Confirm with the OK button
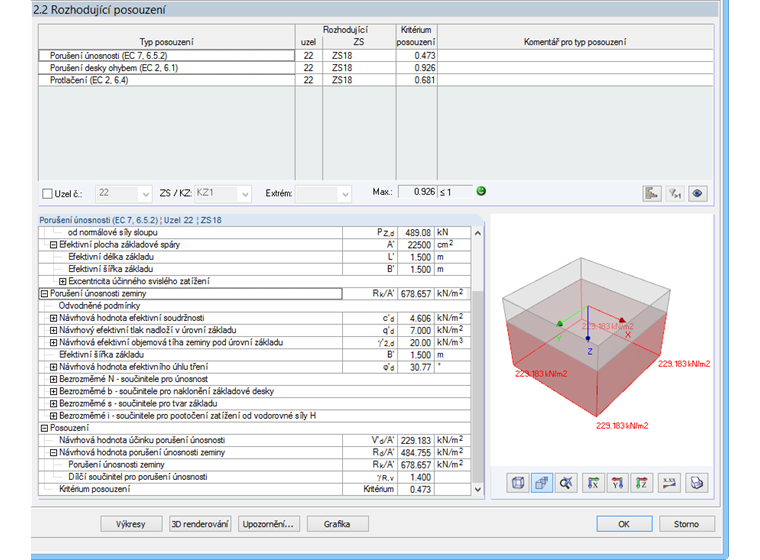760x560 pixels. pyautogui.click(x=624, y=524)
